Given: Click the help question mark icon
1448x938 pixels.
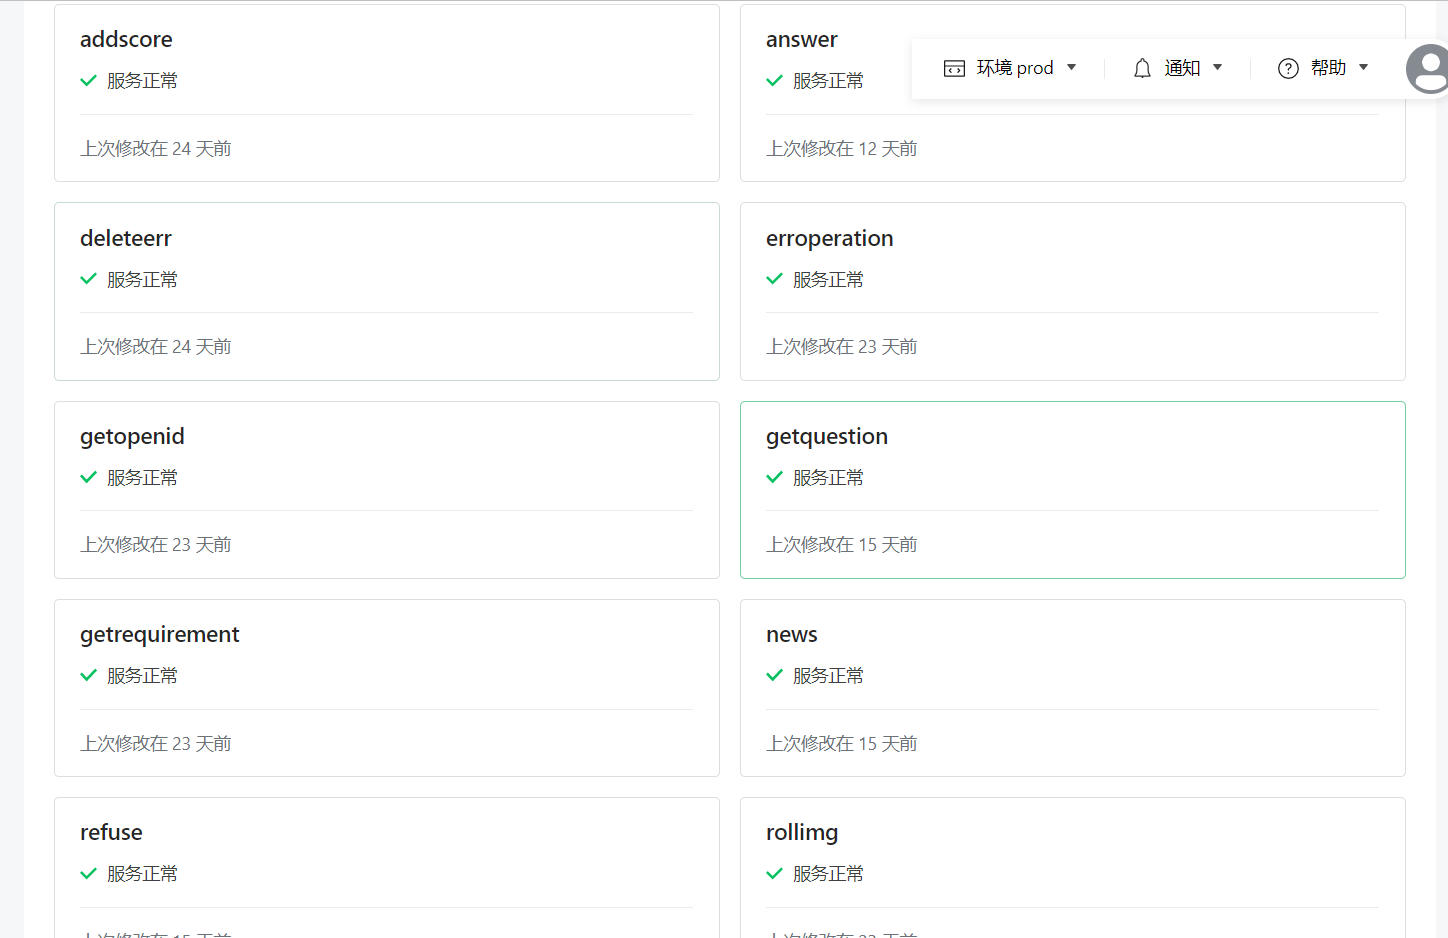Looking at the screenshot, I should (x=1288, y=68).
